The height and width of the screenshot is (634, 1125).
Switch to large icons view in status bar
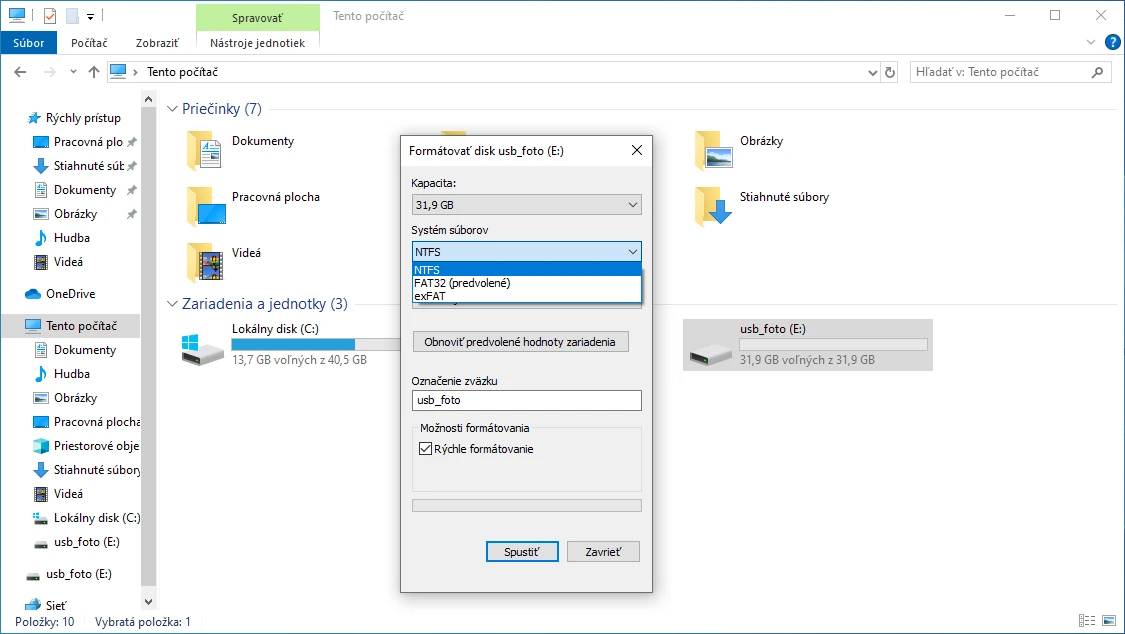(1109, 621)
